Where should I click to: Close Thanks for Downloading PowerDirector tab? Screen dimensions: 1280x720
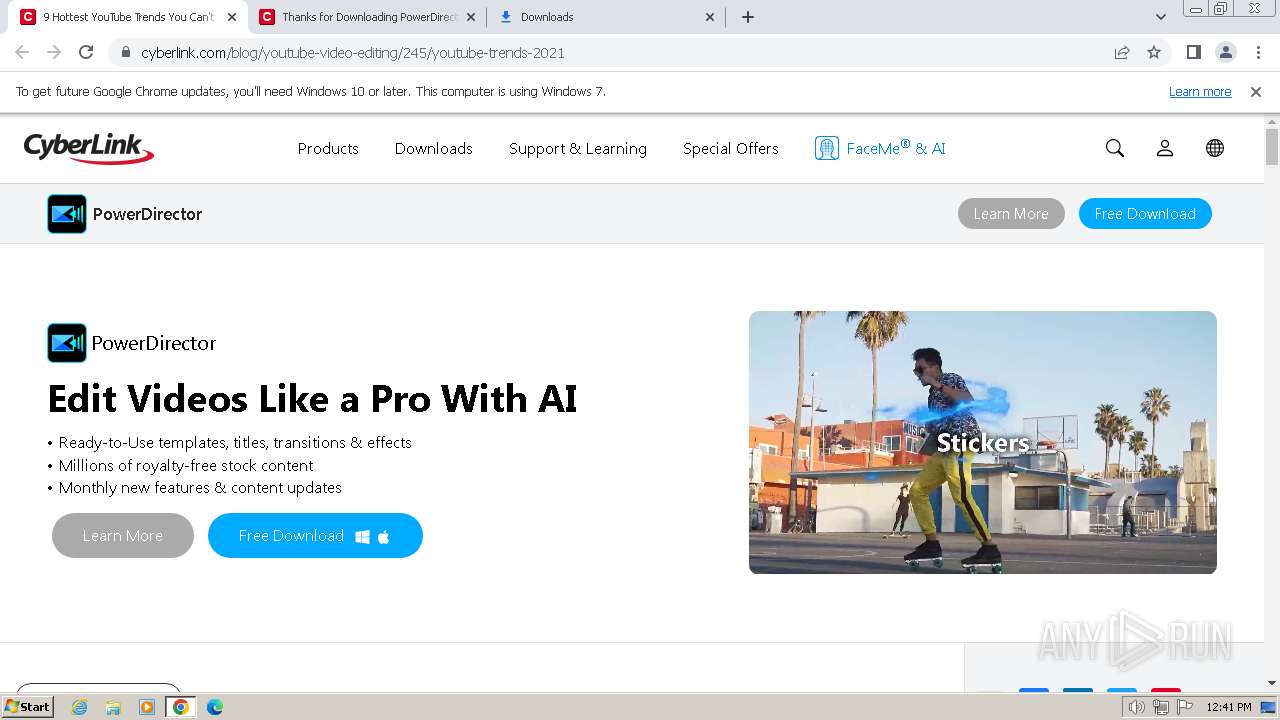[x=471, y=17]
